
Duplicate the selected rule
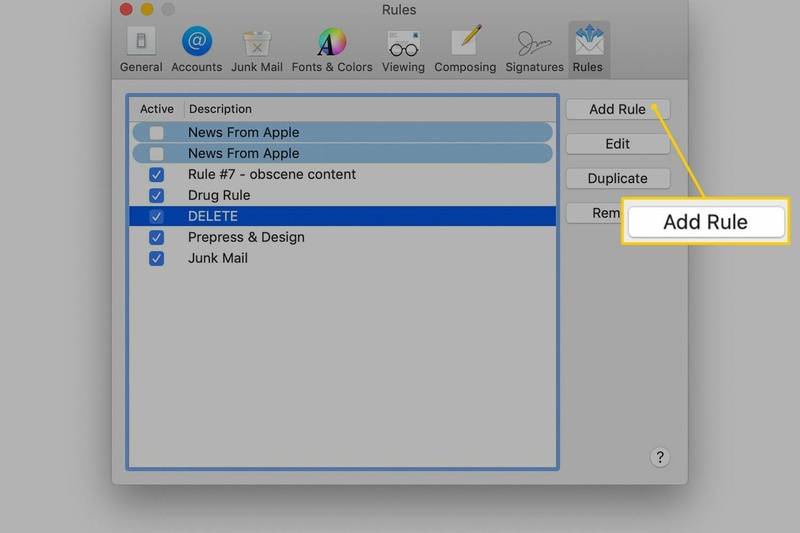617,179
